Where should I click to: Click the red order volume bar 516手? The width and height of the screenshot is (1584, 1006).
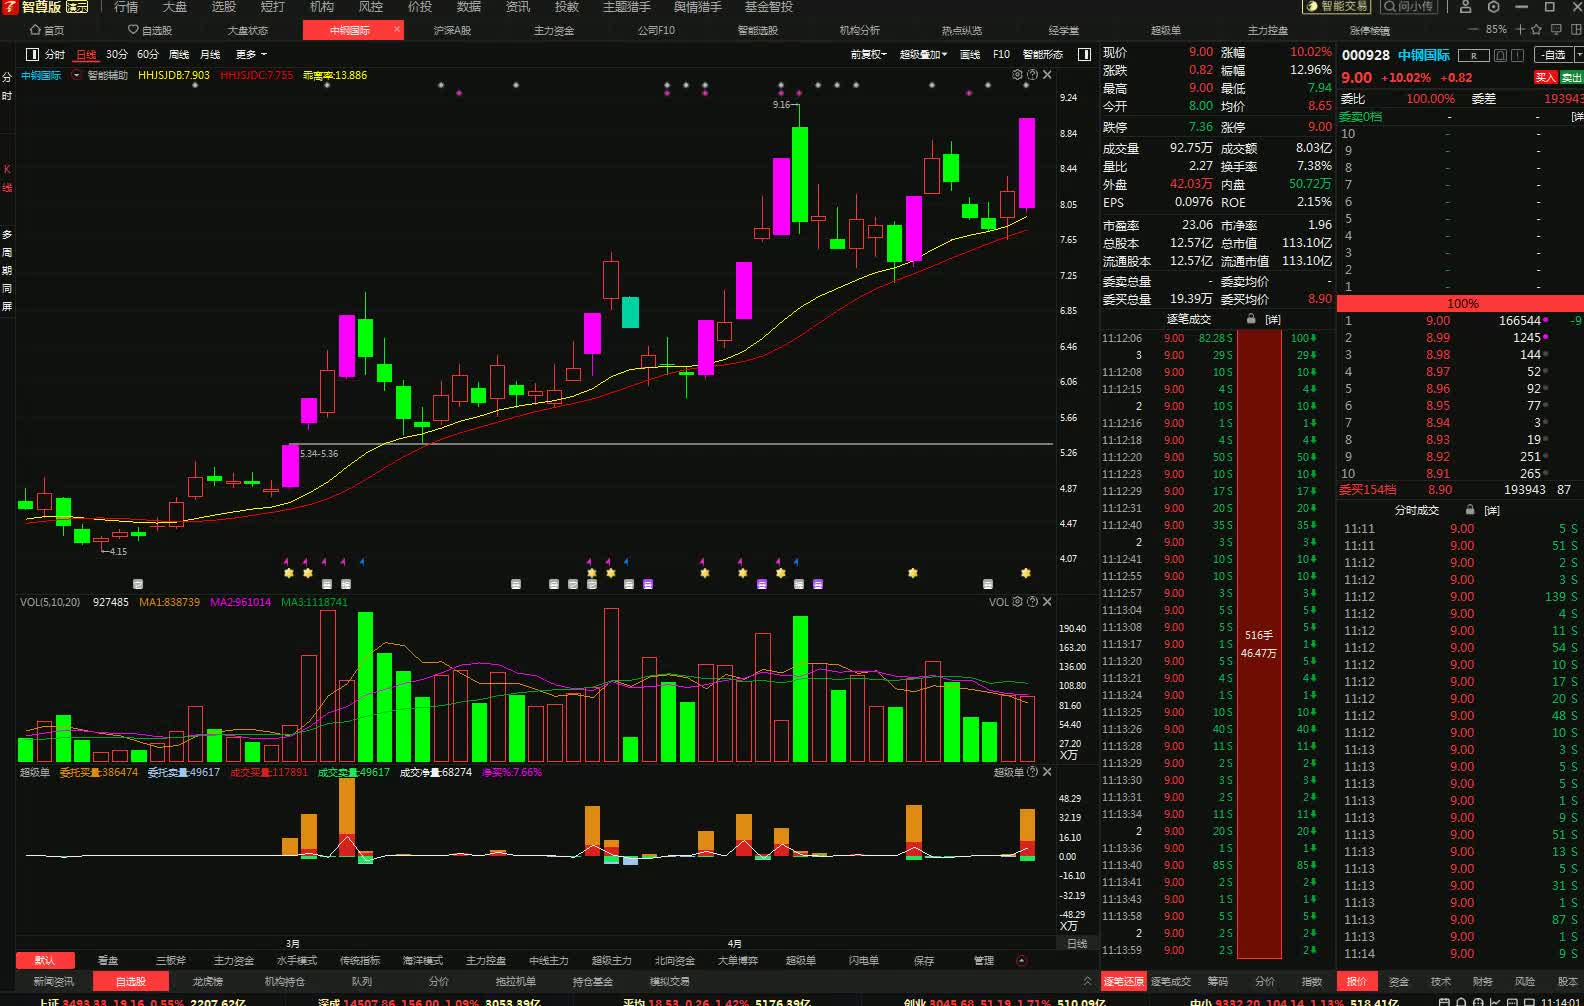(1259, 644)
